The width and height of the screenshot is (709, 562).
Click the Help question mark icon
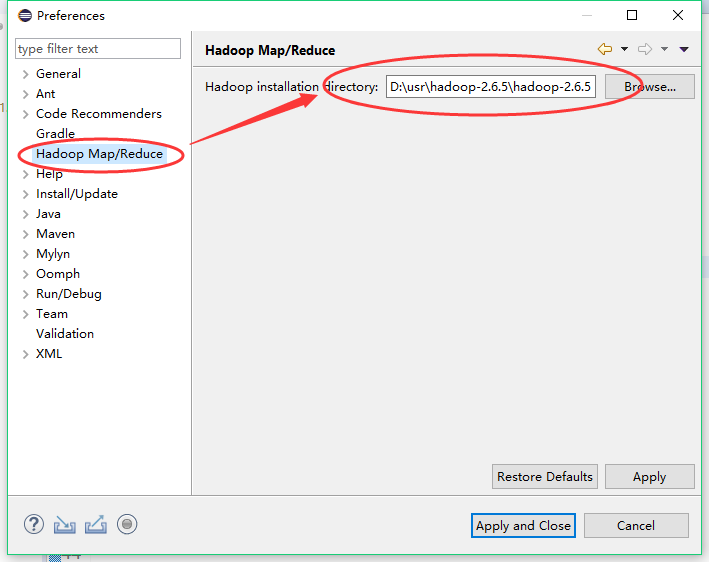click(34, 524)
